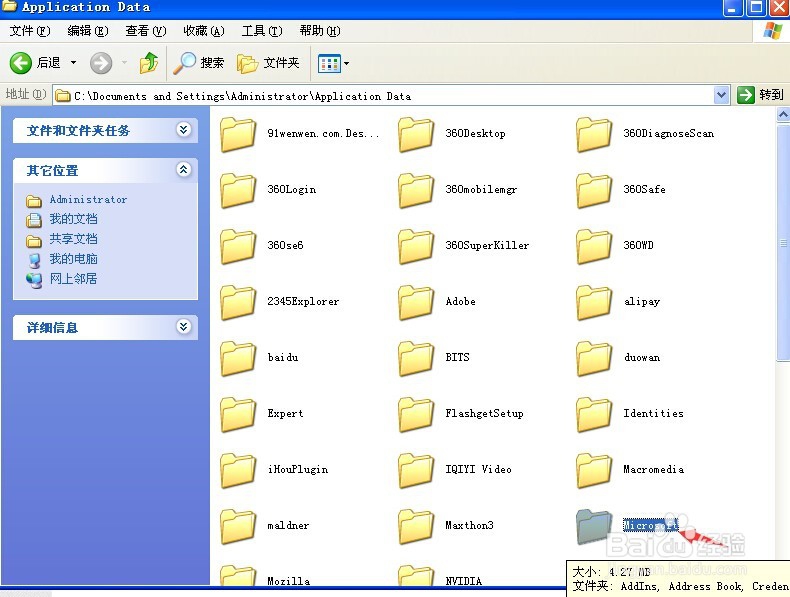This screenshot has height=597, width=790.
Task: Select the IQIYI Video folder icon
Action: click(416, 470)
